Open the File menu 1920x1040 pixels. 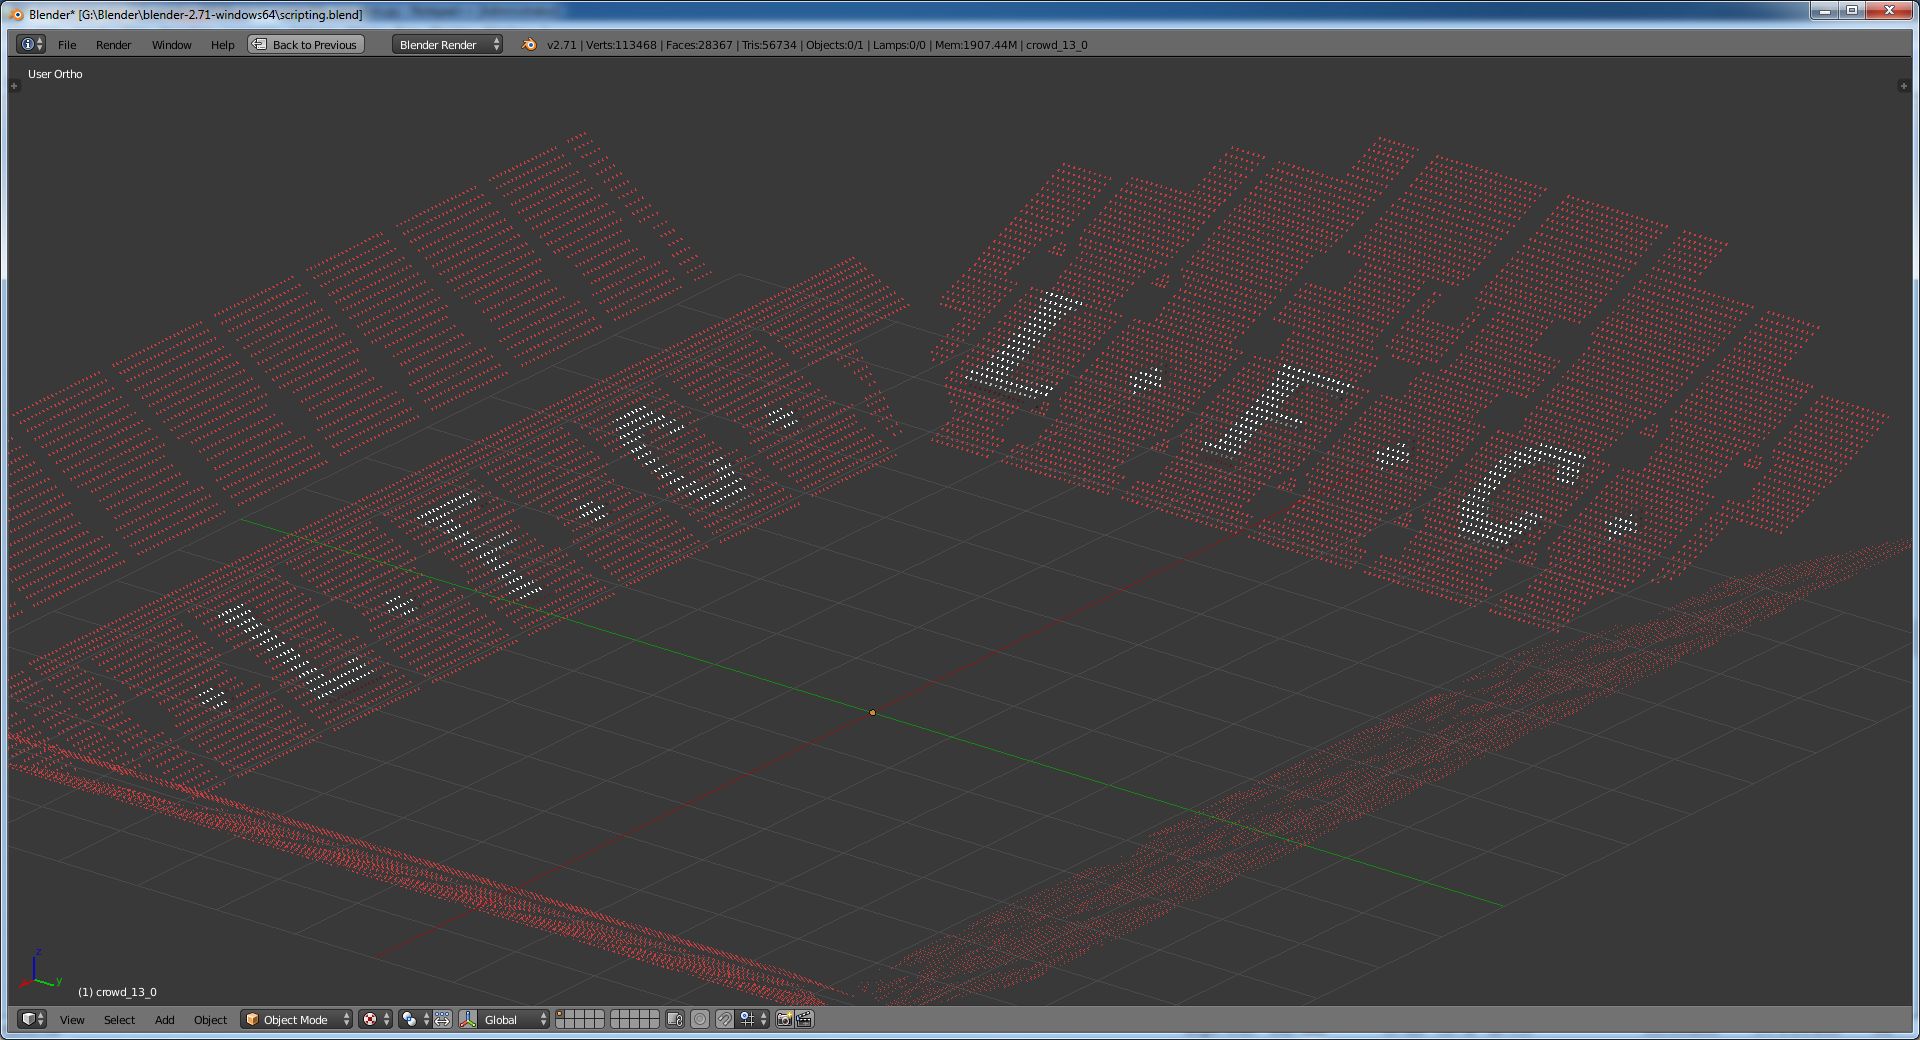click(x=67, y=44)
